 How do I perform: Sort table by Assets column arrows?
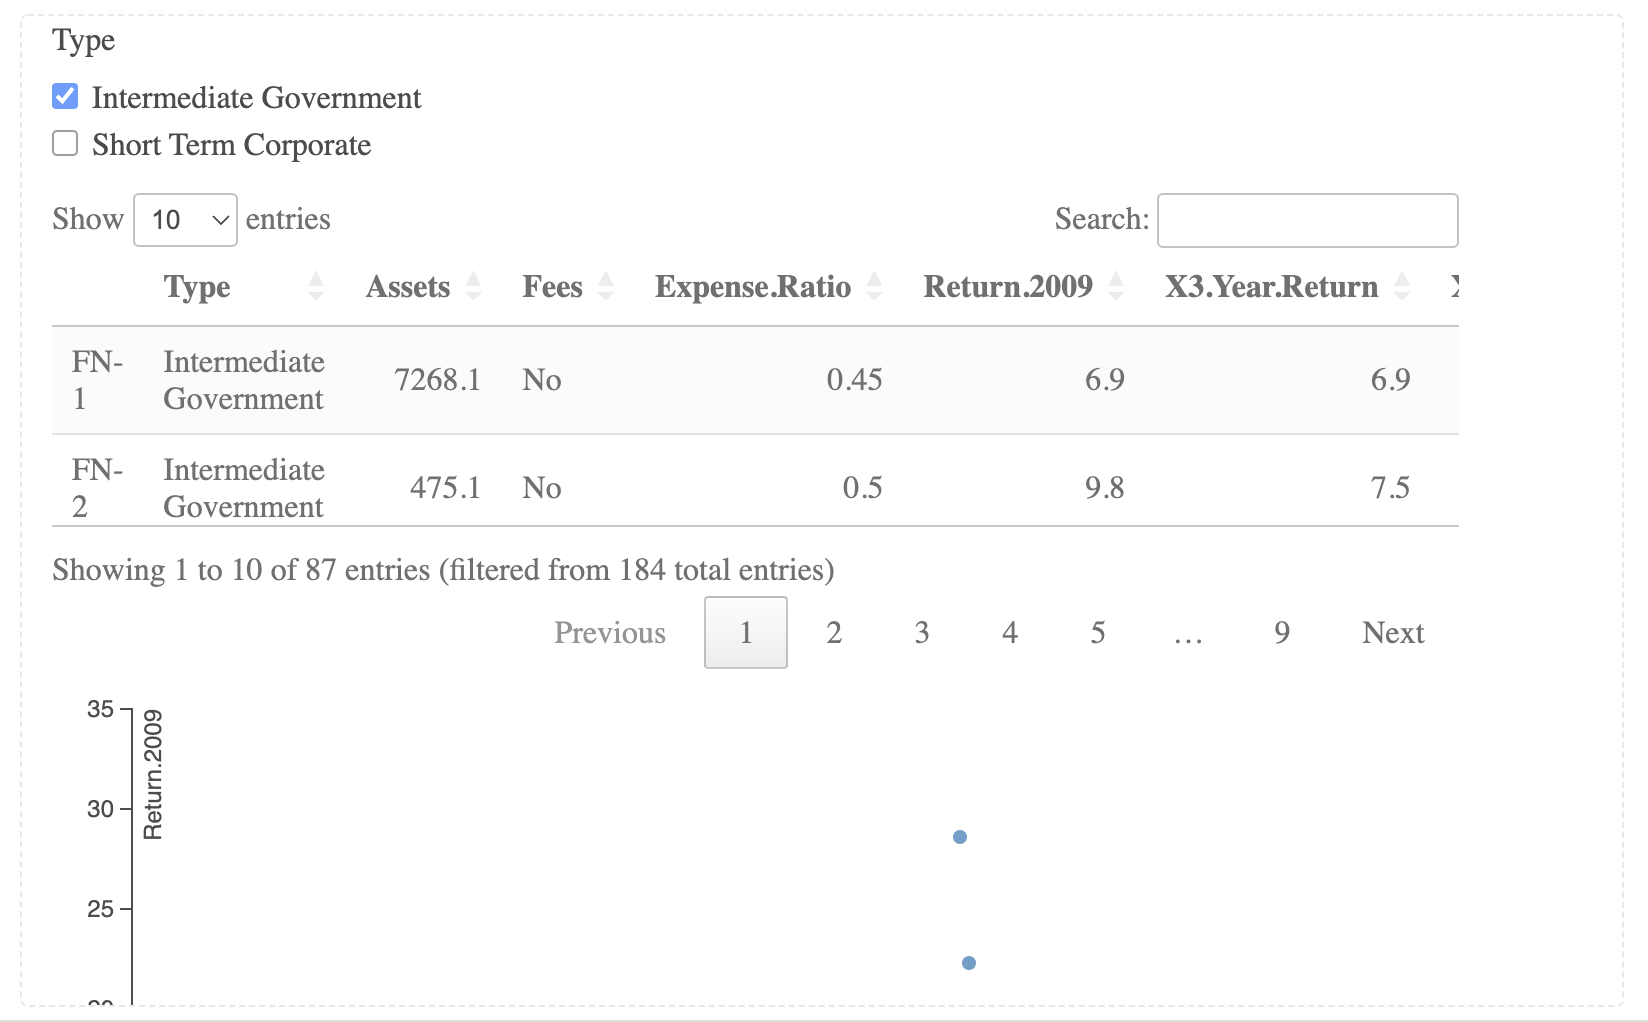pos(473,287)
